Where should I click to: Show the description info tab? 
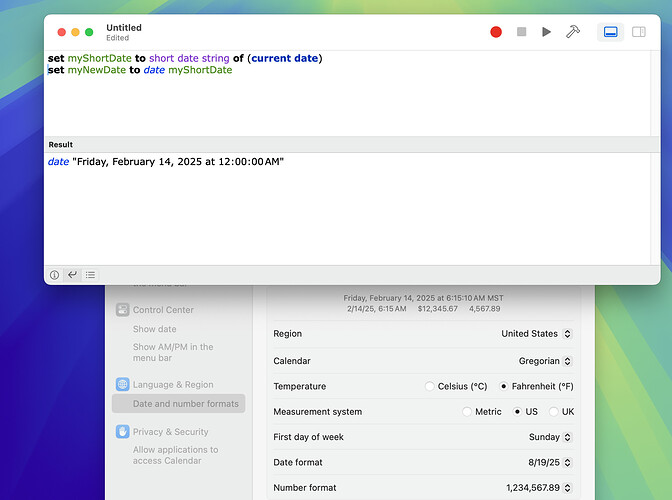click(54, 275)
